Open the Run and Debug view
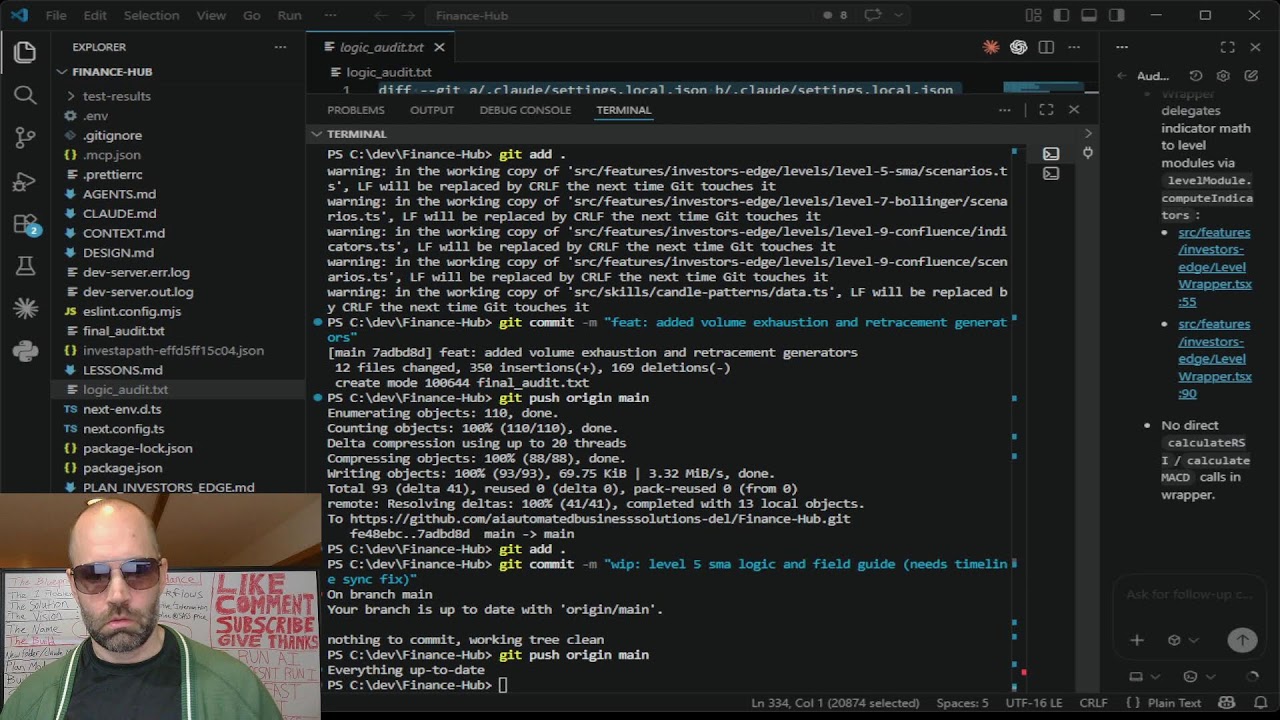1280x720 pixels. (x=25, y=181)
